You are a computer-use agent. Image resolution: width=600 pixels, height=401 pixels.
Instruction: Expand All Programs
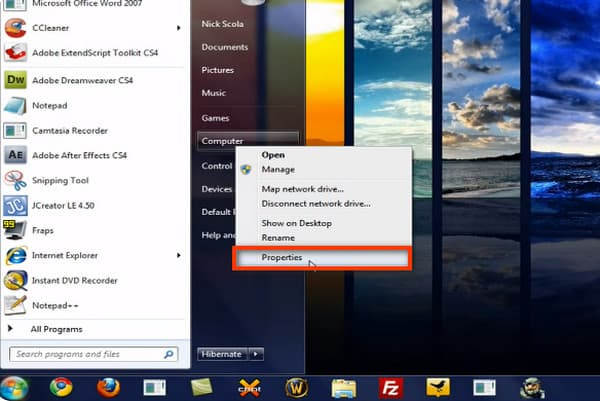(56, 329)
